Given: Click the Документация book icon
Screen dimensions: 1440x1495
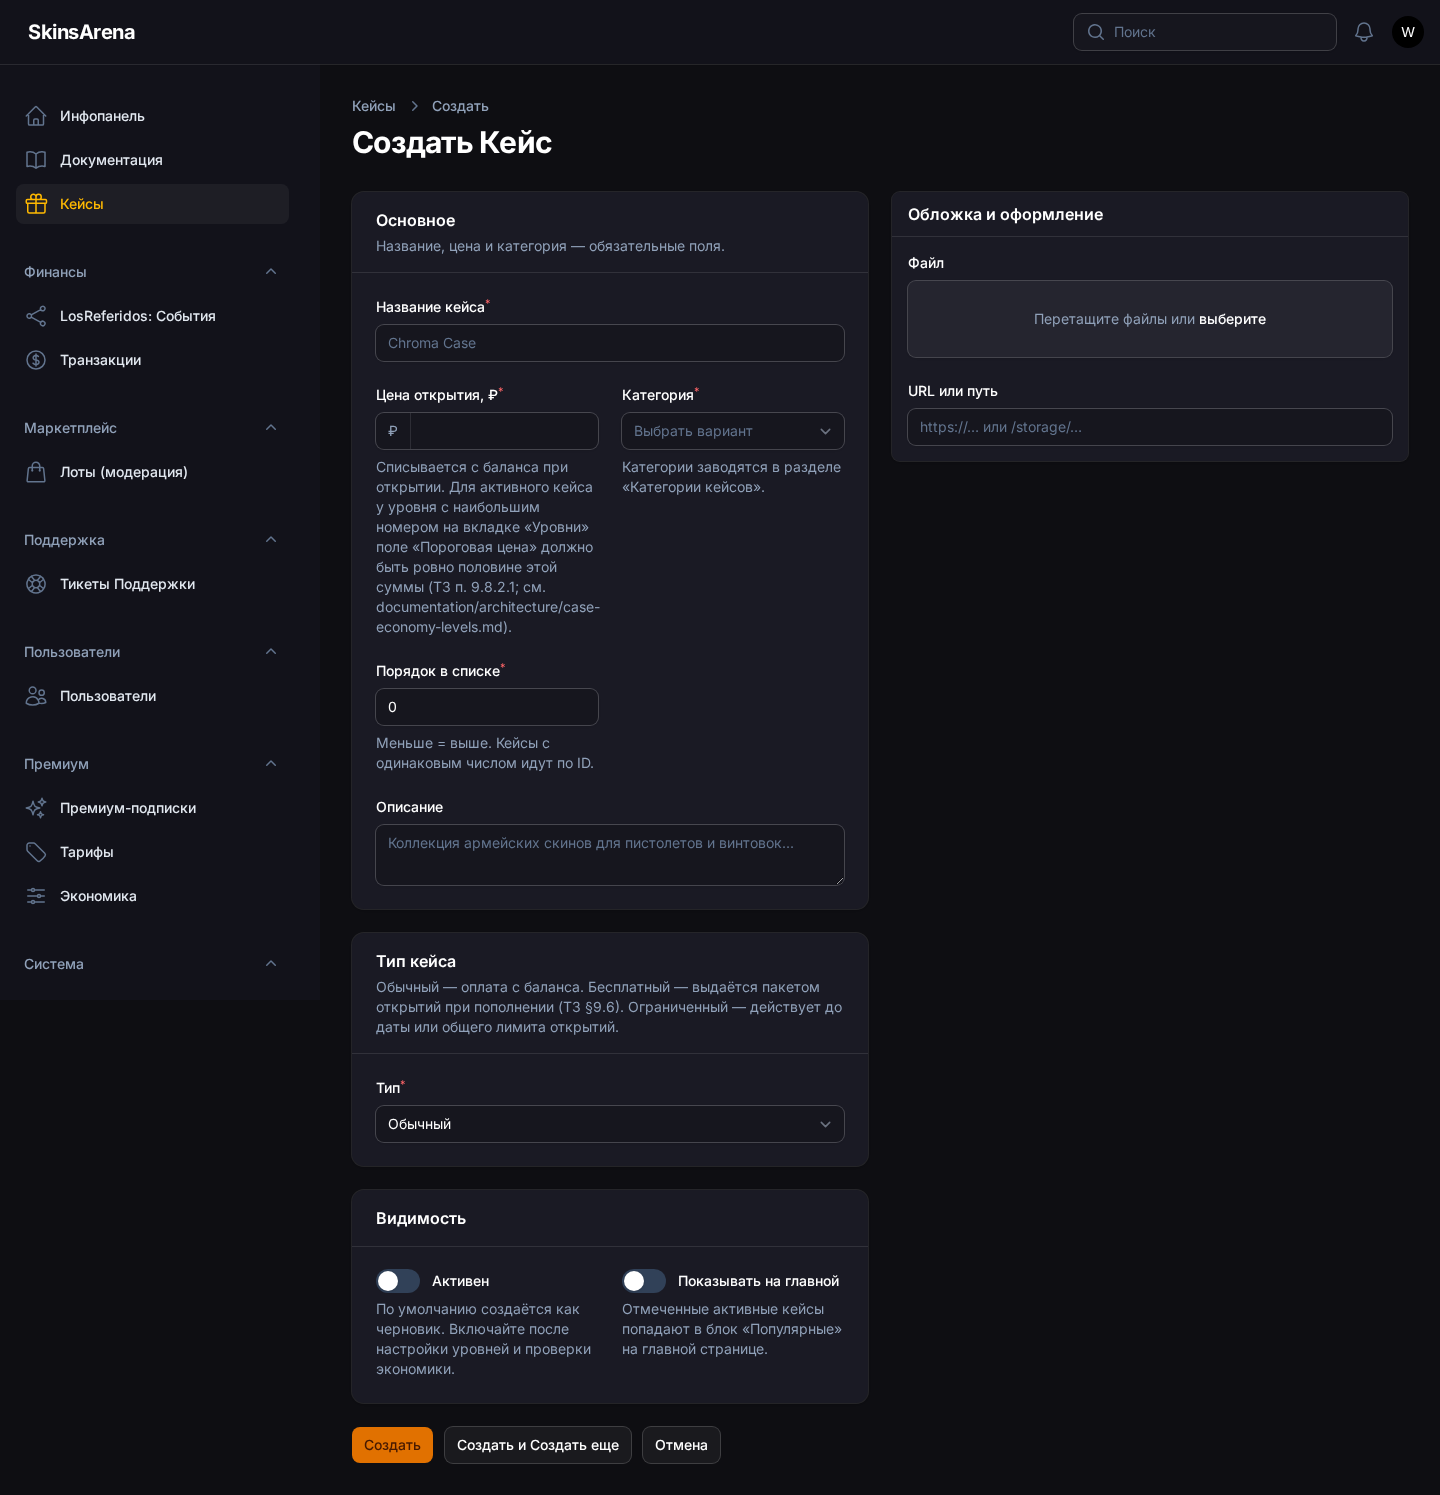Looking at the screenshot, I should tap(36, 160).
